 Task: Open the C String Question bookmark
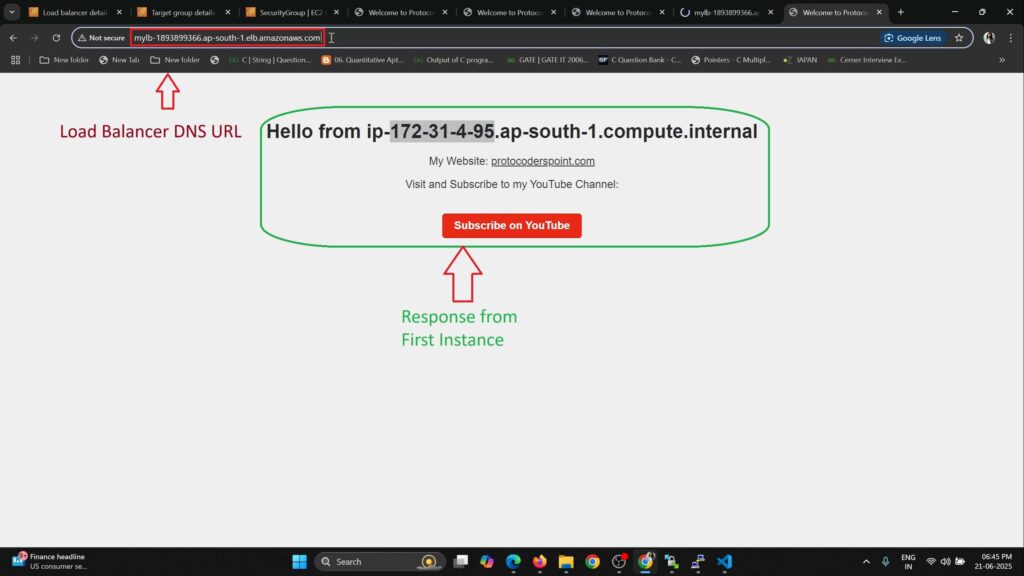(270, 59)
